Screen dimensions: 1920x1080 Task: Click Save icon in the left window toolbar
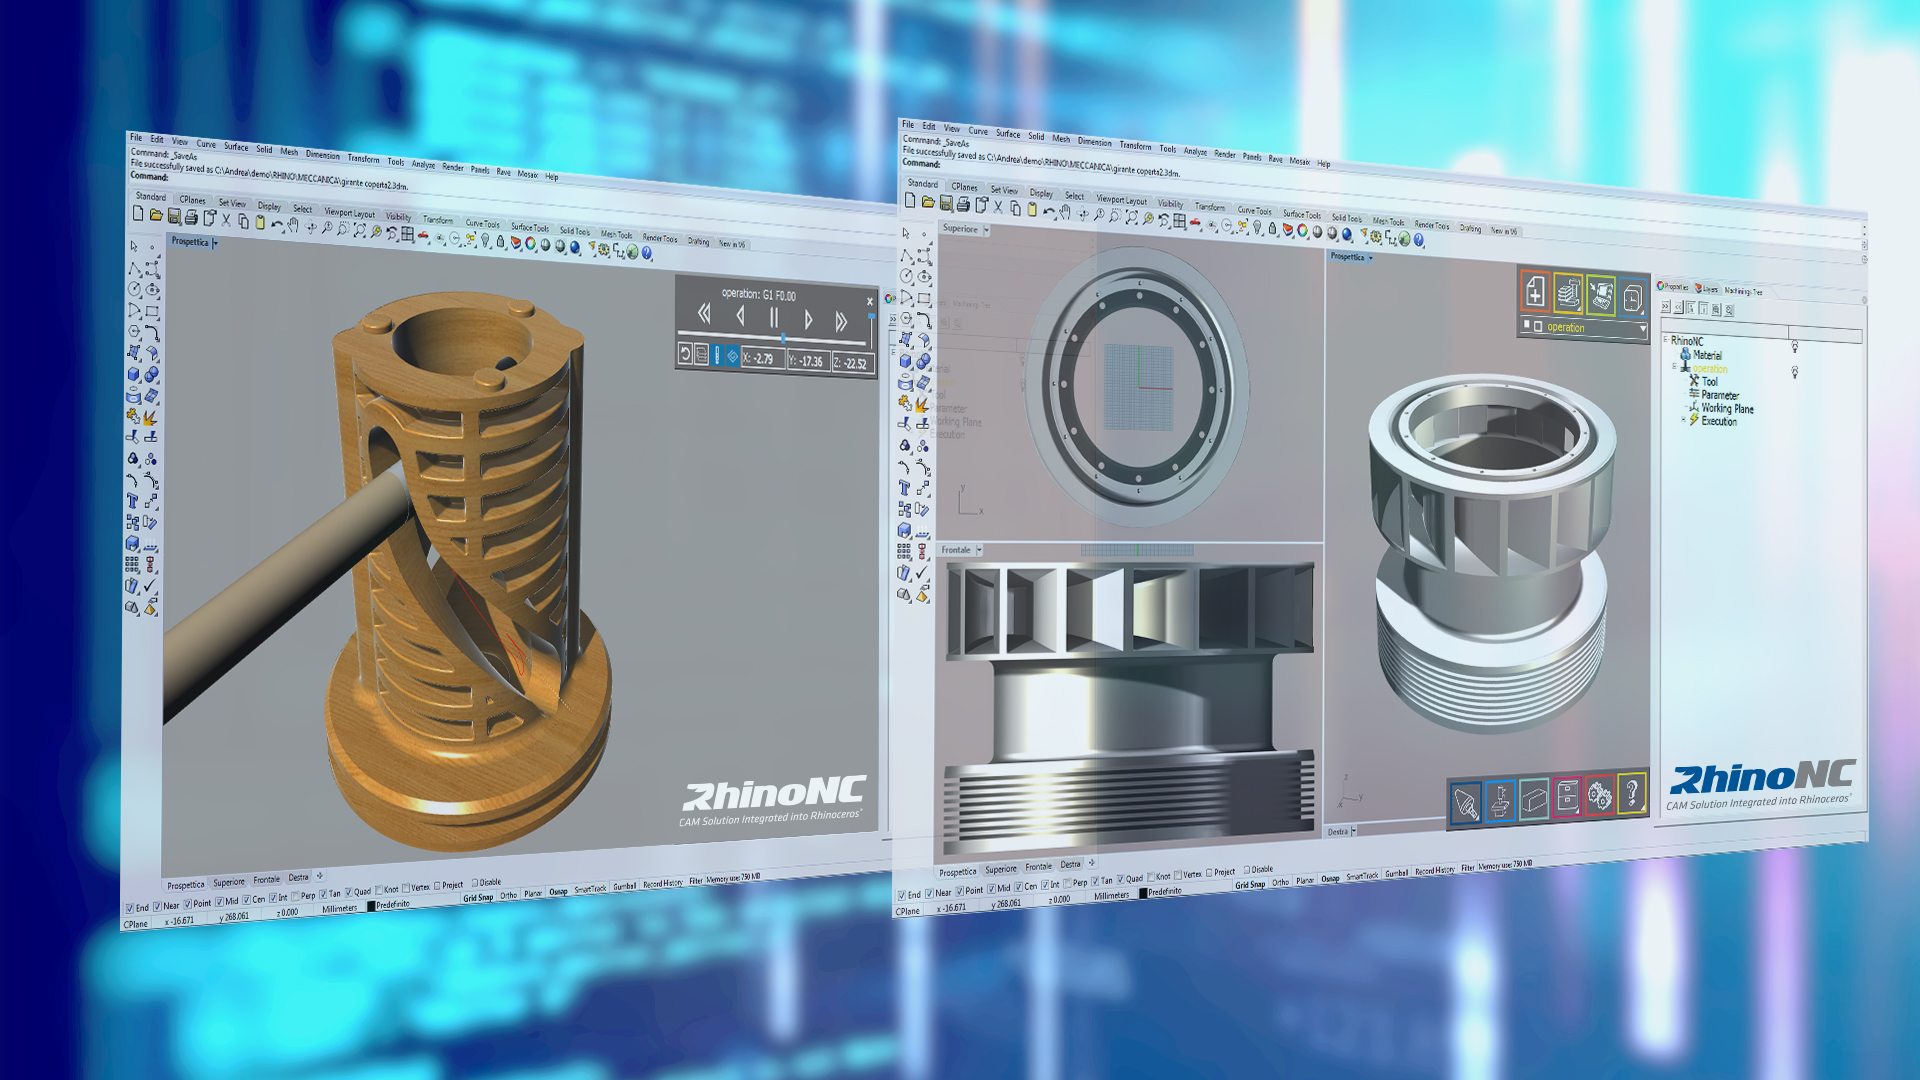coord(174,216)
